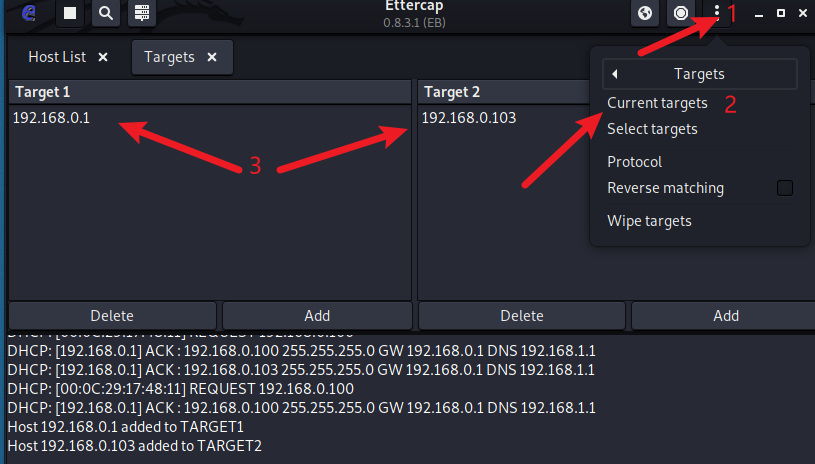Screen dimensions: 815x464
Task: Click log line 'Host 192.168.0.1 added to TARGET1'
Action: click(x=126, y=427)
